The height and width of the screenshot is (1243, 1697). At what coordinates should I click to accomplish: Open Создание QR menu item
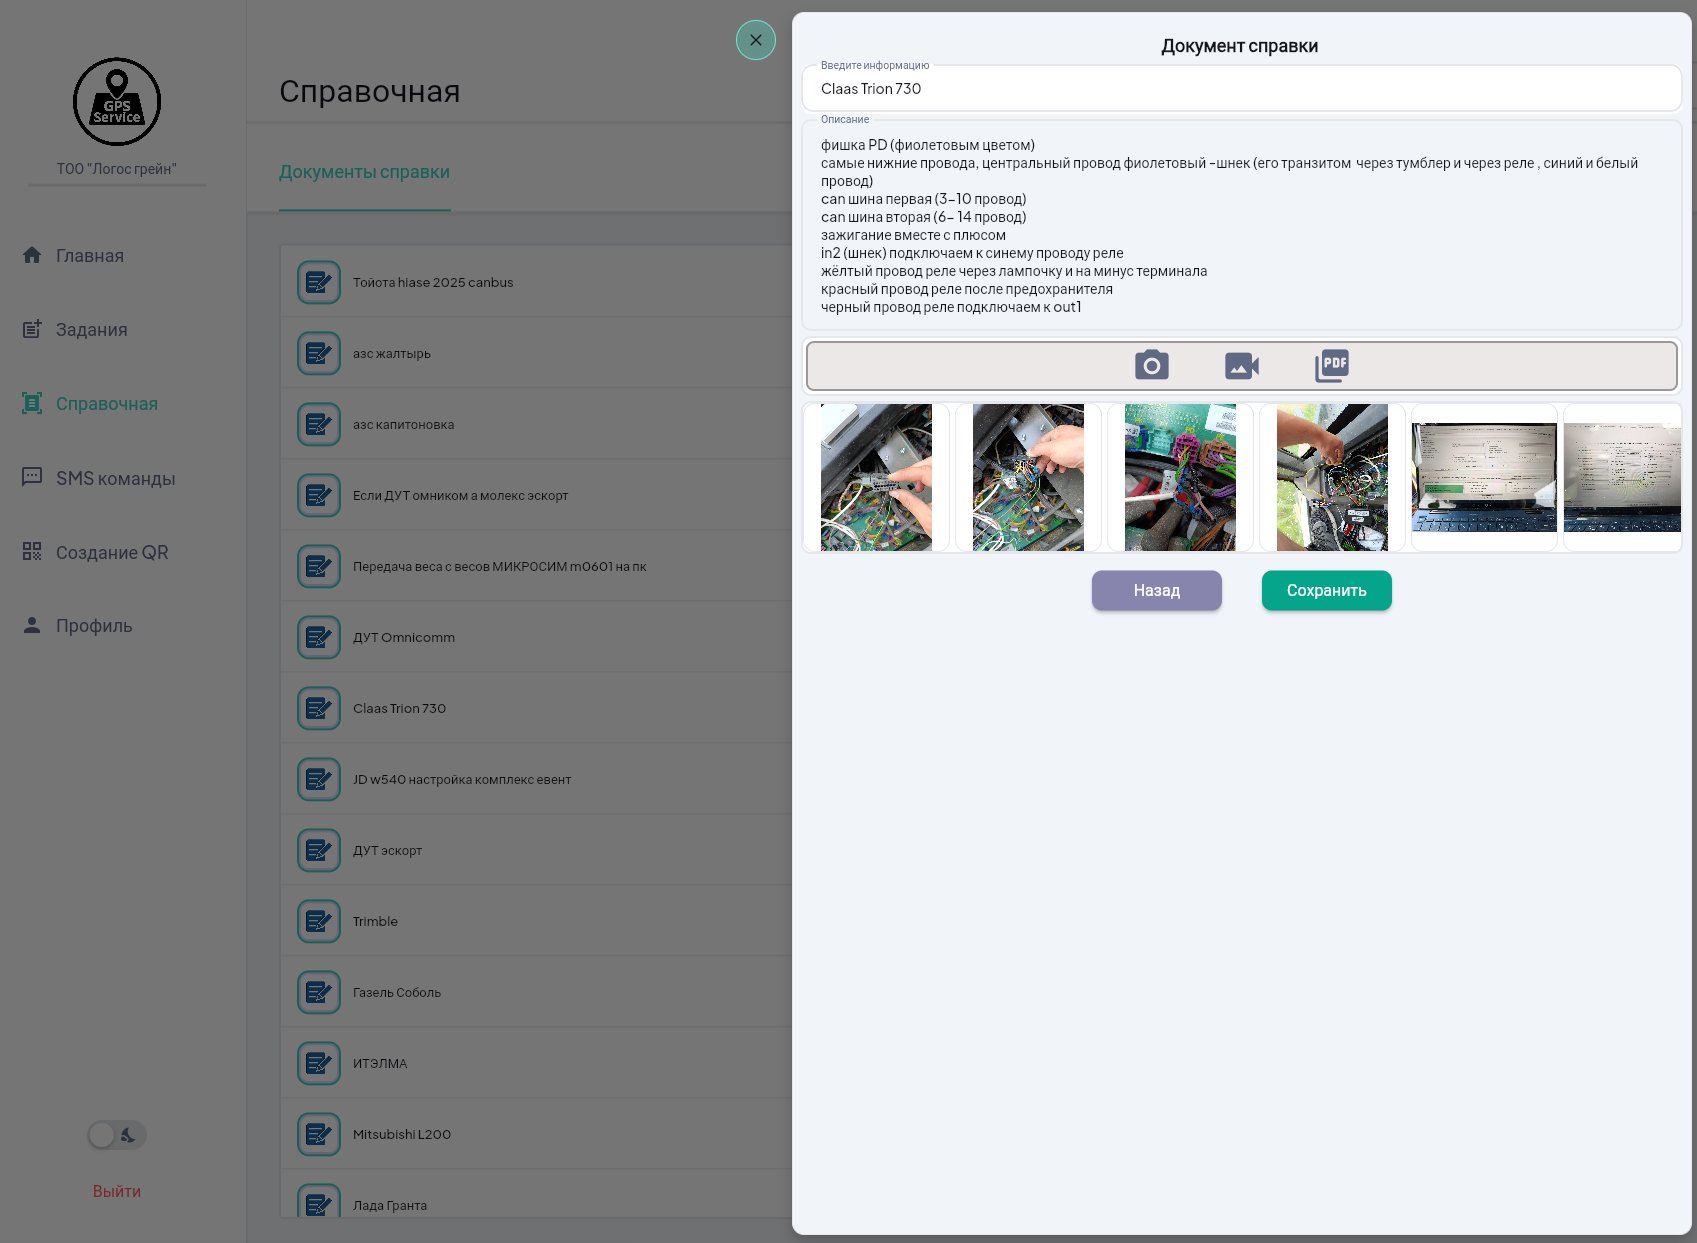pos(112,552)
